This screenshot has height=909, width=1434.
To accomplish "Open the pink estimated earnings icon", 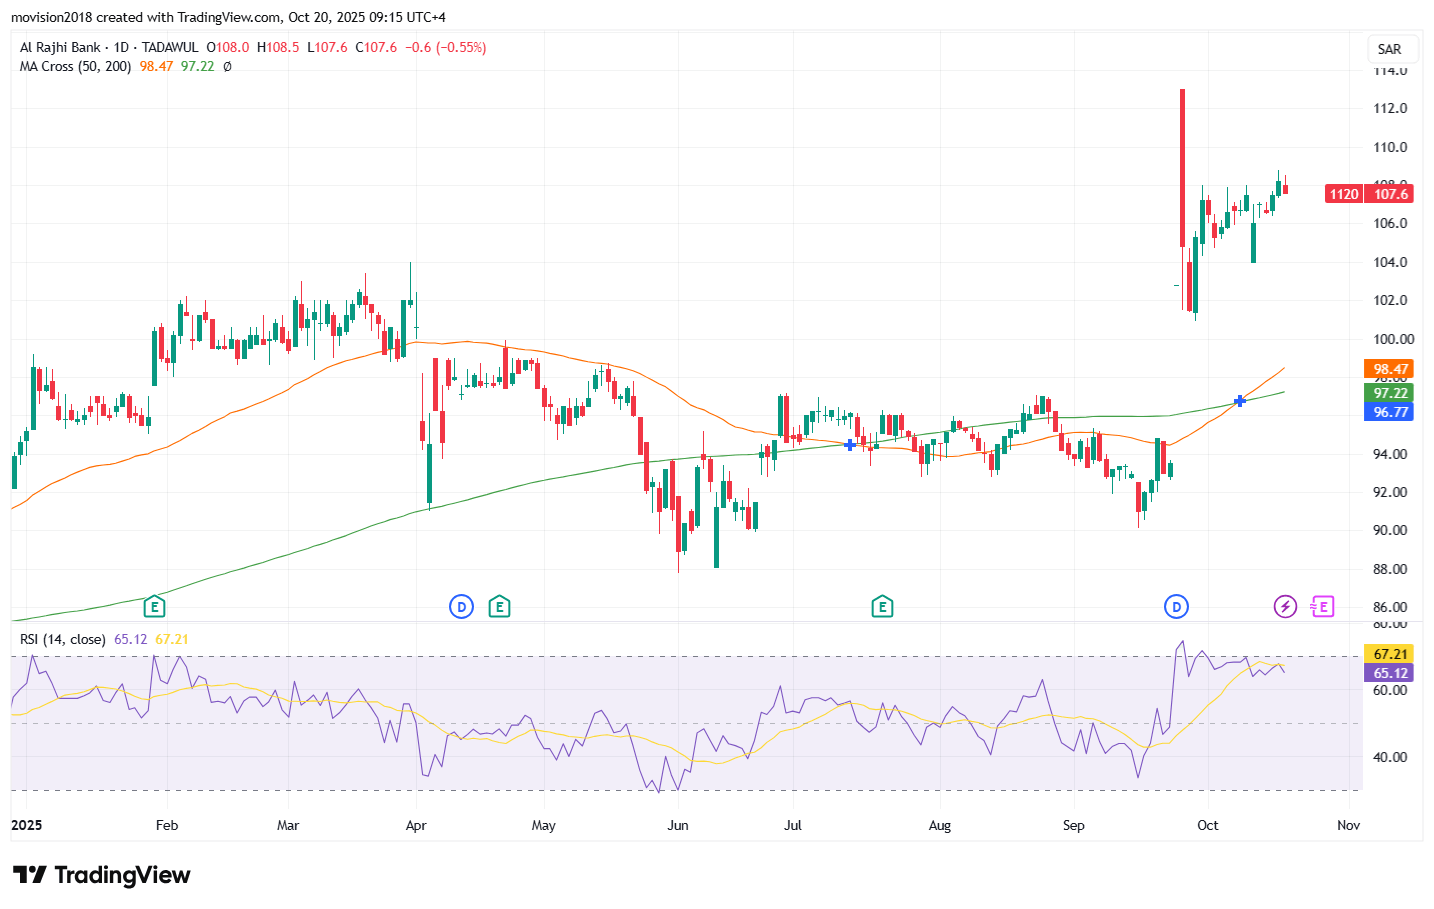I will point(1322,606).
